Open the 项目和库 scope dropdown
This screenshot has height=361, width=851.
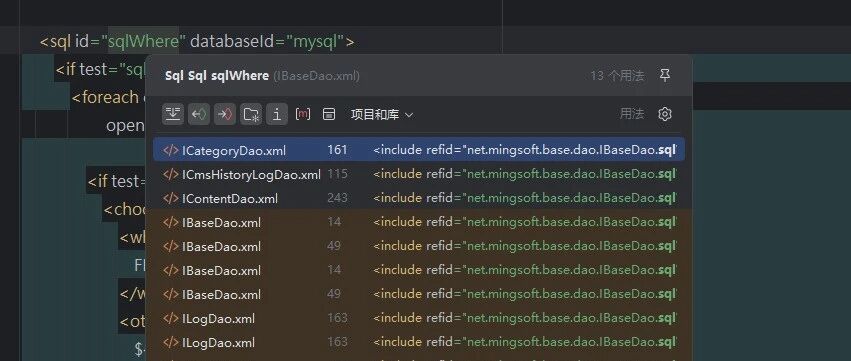click(382, 115)
